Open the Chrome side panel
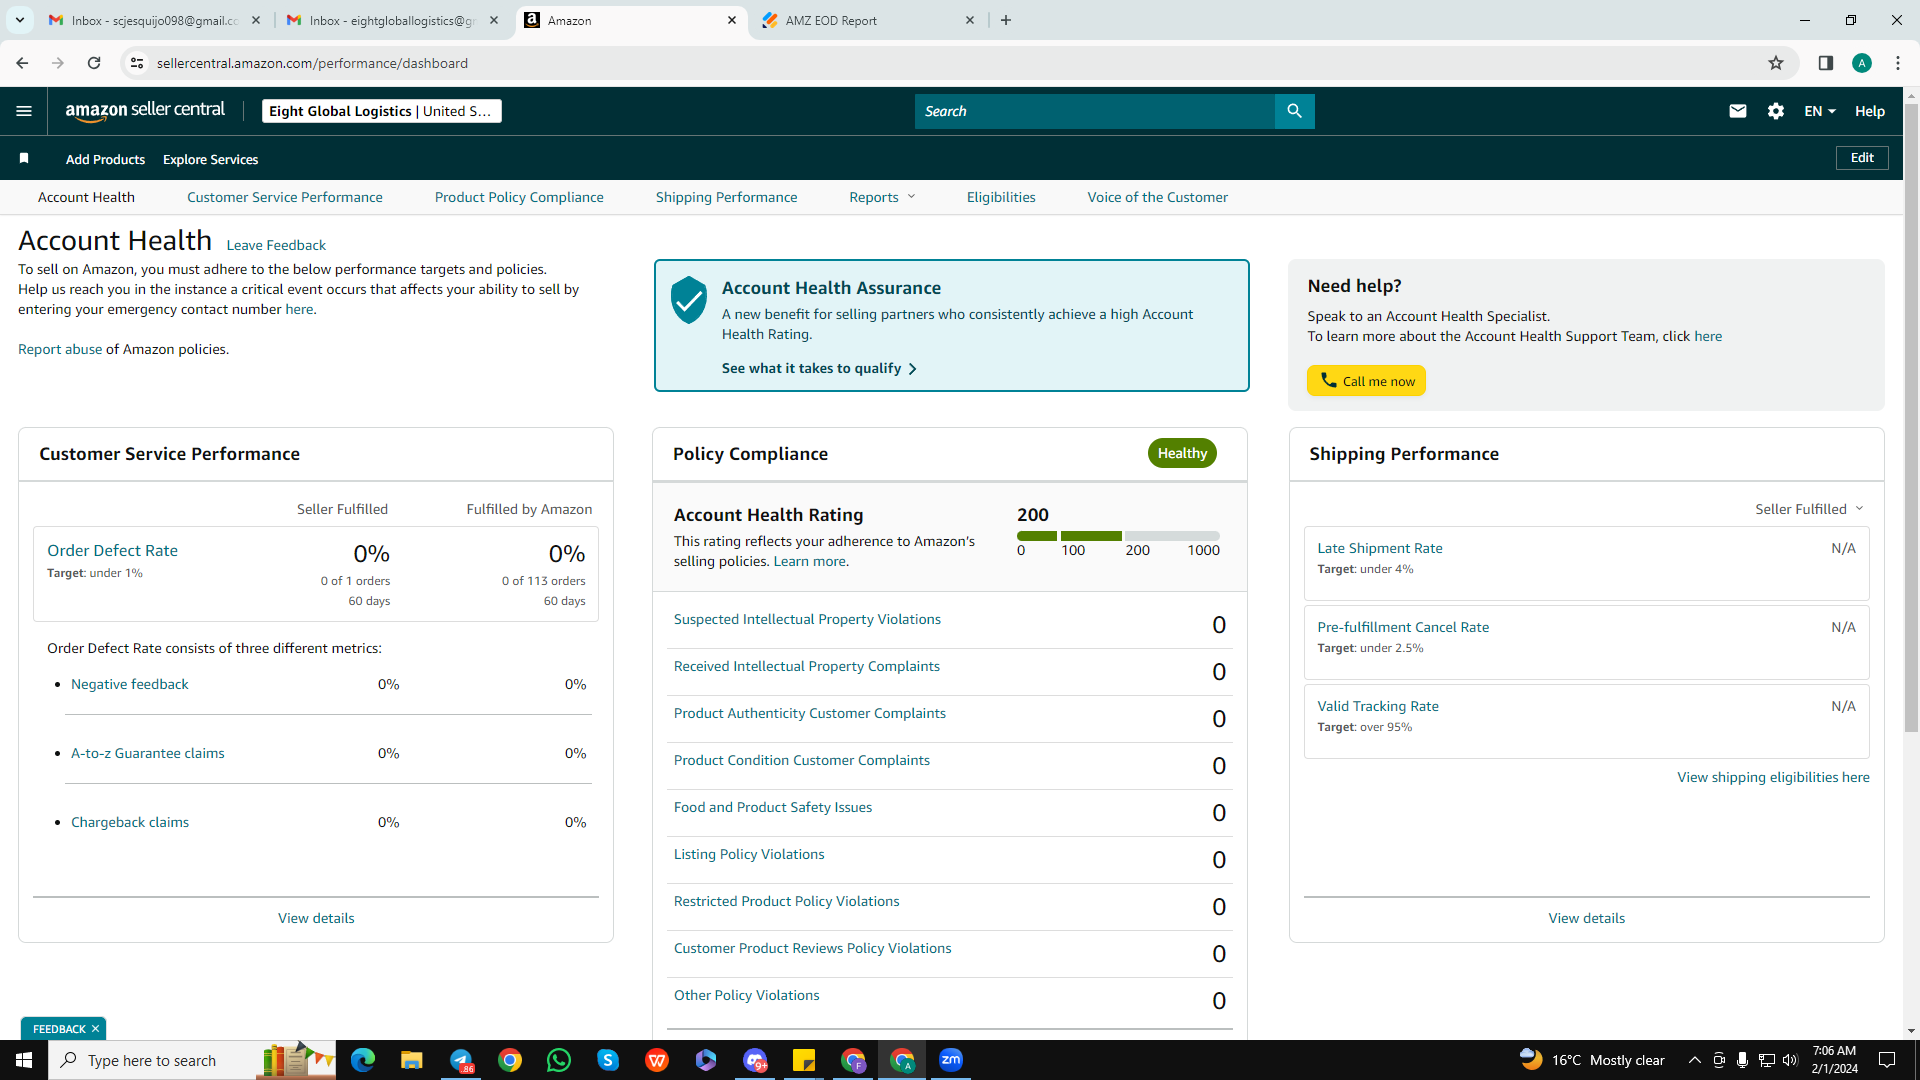The height and width of the screenshot is (1080, 1920). (x=1826, y=63)
